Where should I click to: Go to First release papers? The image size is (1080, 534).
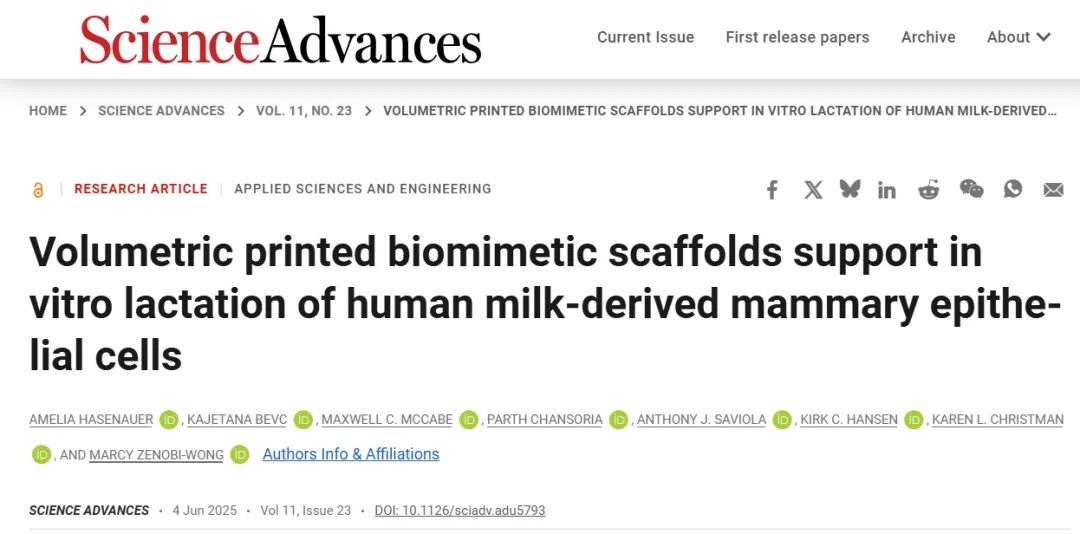pos(797,37)
